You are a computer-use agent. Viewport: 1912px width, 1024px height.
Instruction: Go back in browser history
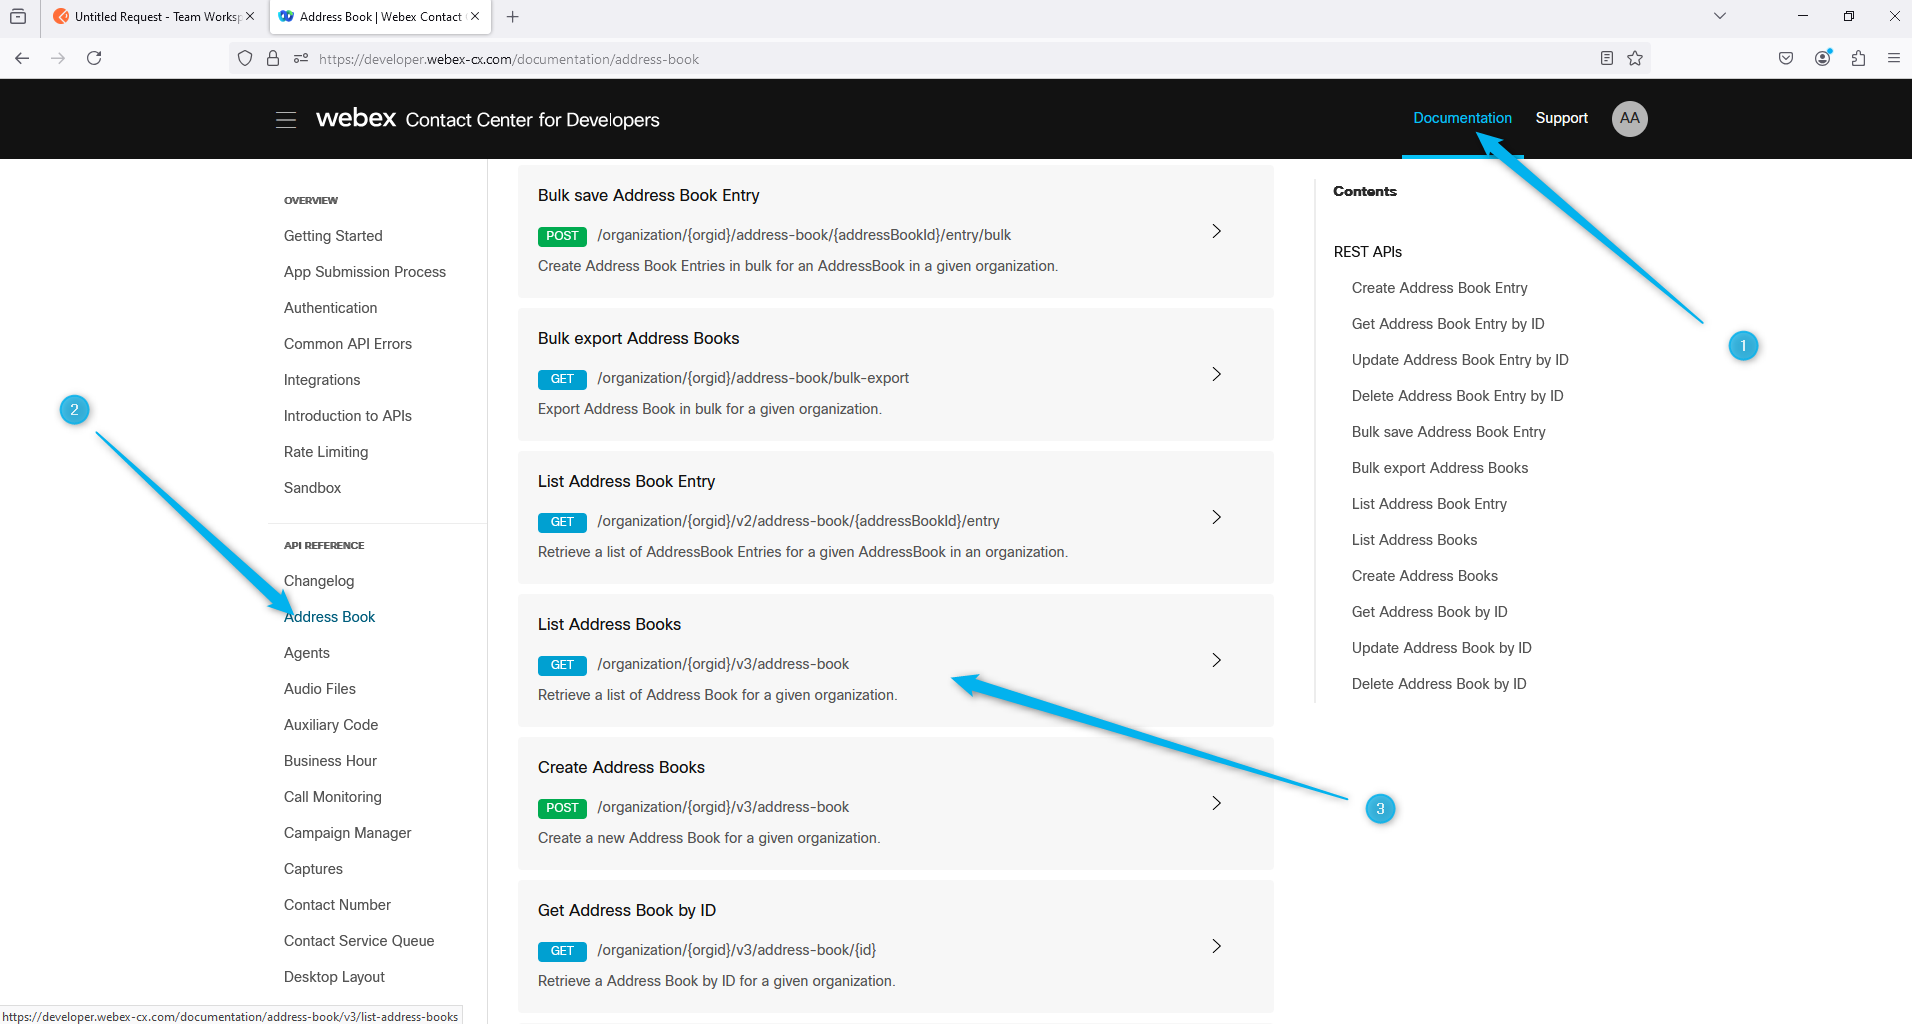coord(22,58)
